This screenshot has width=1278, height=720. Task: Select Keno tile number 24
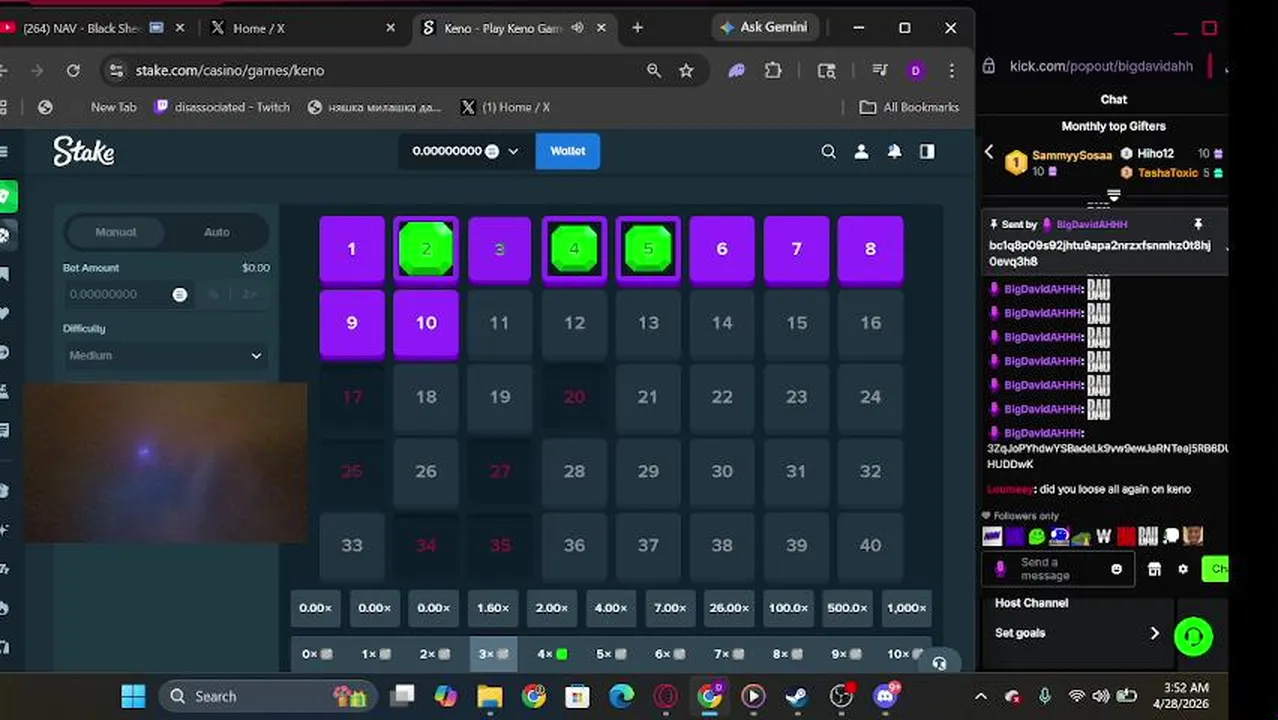(870, 397)
